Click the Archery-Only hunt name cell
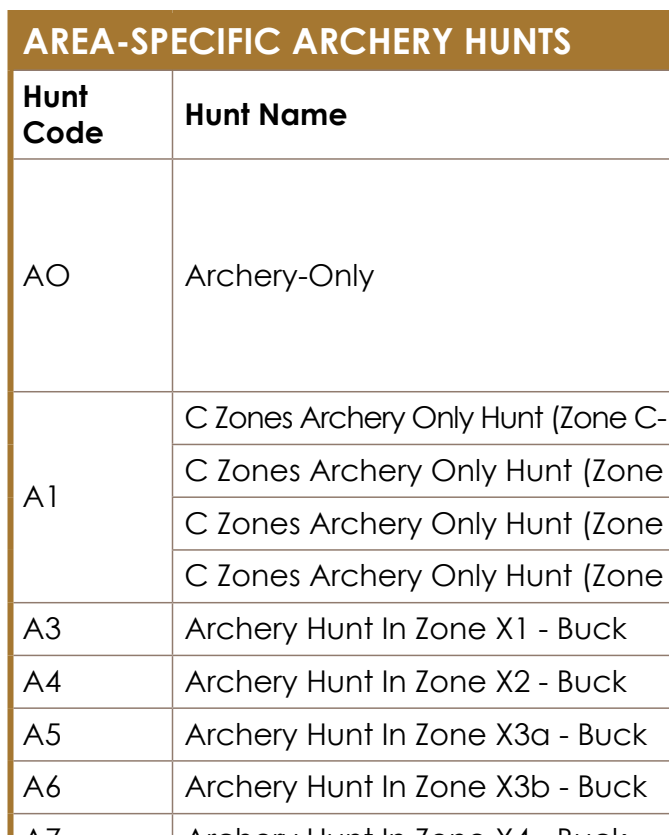Screen dimensions: 669x835 [x=421, y=275]
